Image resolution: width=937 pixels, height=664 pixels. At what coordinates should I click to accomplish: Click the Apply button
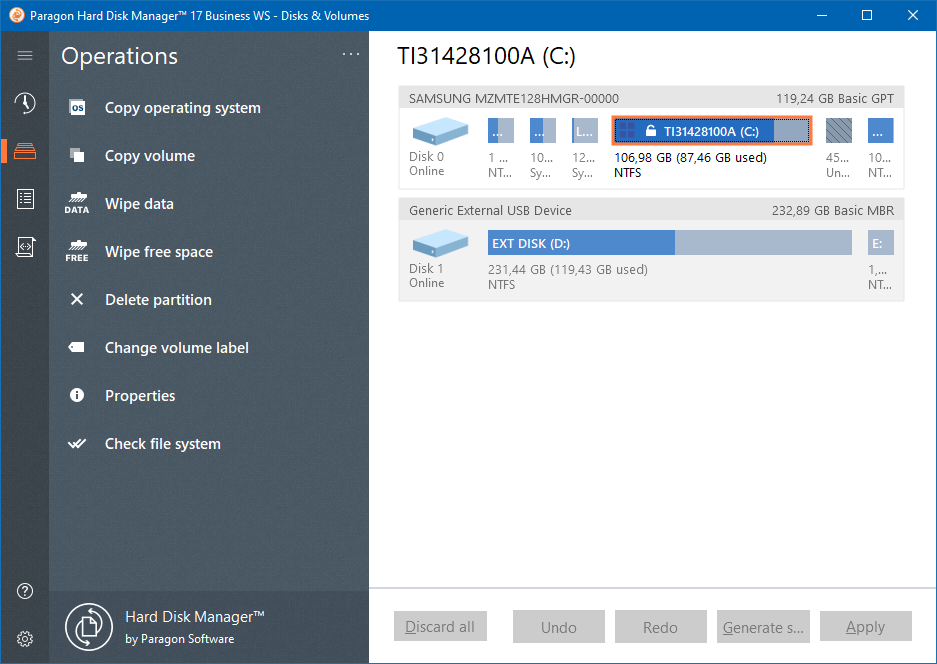865,626
